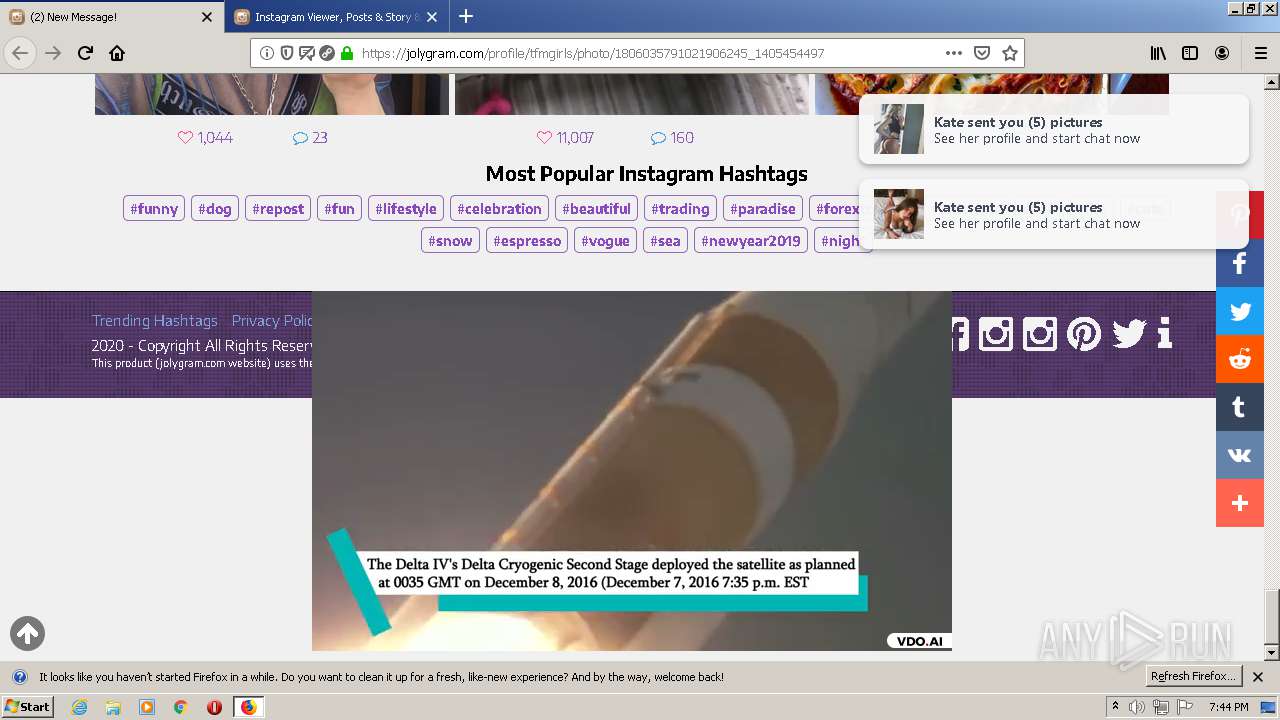This screenshot has width=1280, height=720.
Task: Share on VK via side bar
Action: click(1240, 455)
